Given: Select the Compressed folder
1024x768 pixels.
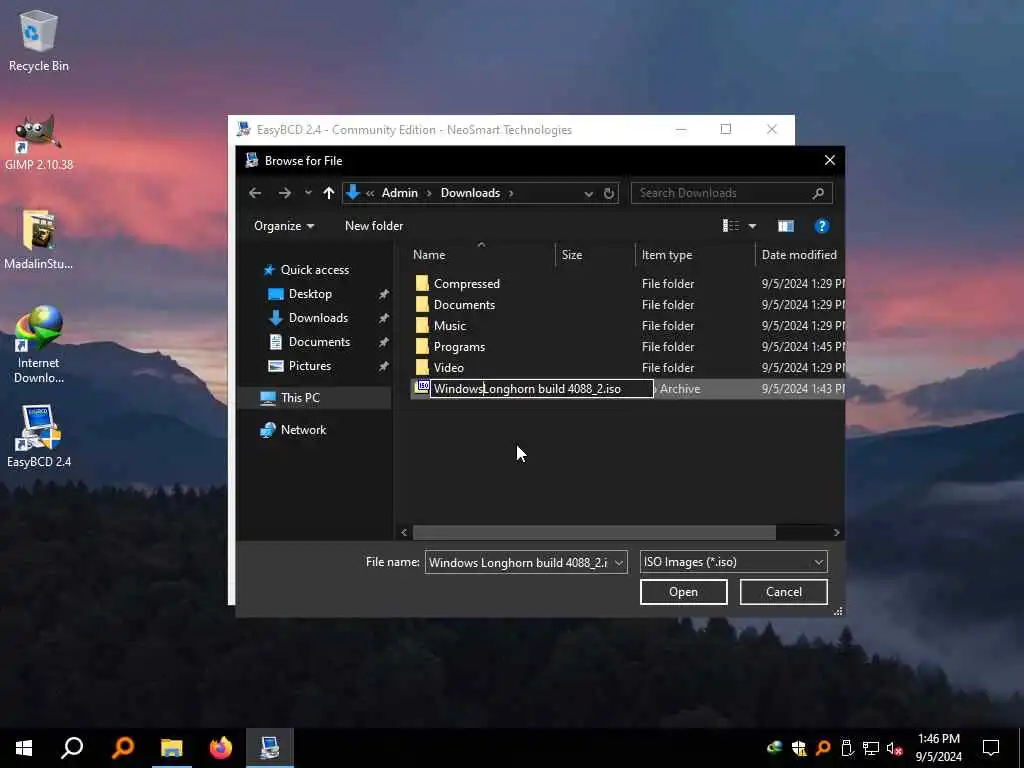Looking at the screenshot, I should click(466, 283).
